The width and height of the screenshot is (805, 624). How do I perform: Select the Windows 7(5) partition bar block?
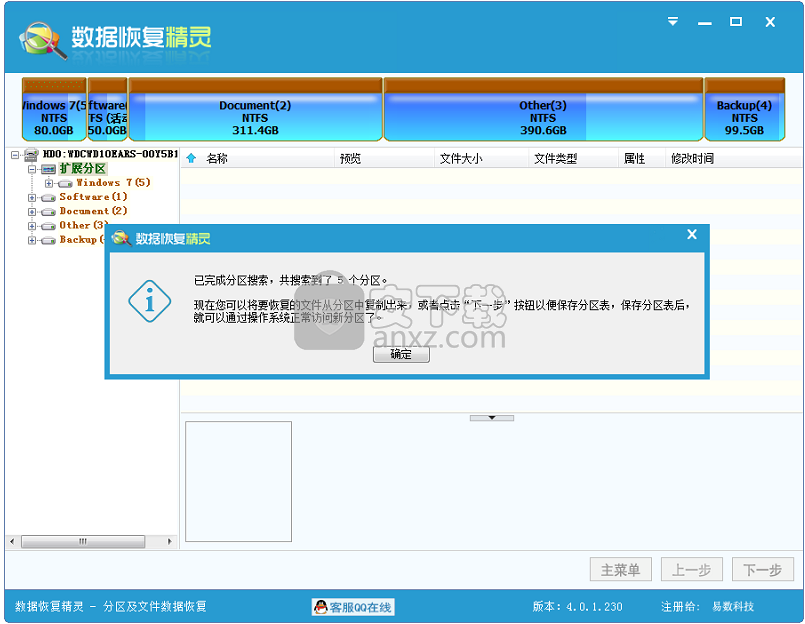click(x=54, y=109)
